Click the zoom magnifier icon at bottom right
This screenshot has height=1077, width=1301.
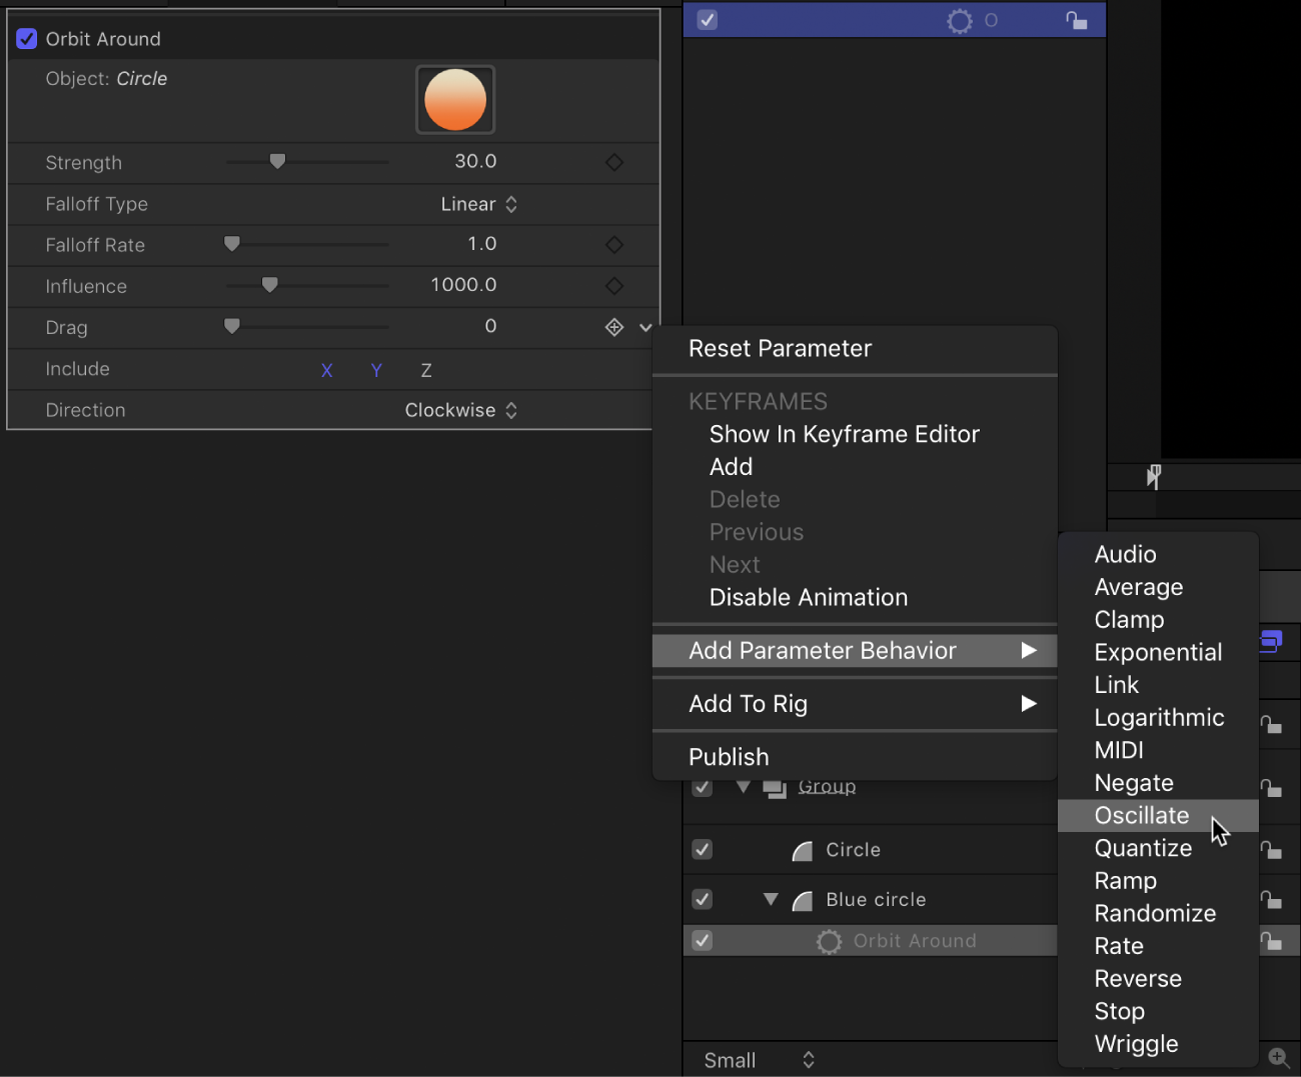pyautogui.click(x=1278, y=1056)
